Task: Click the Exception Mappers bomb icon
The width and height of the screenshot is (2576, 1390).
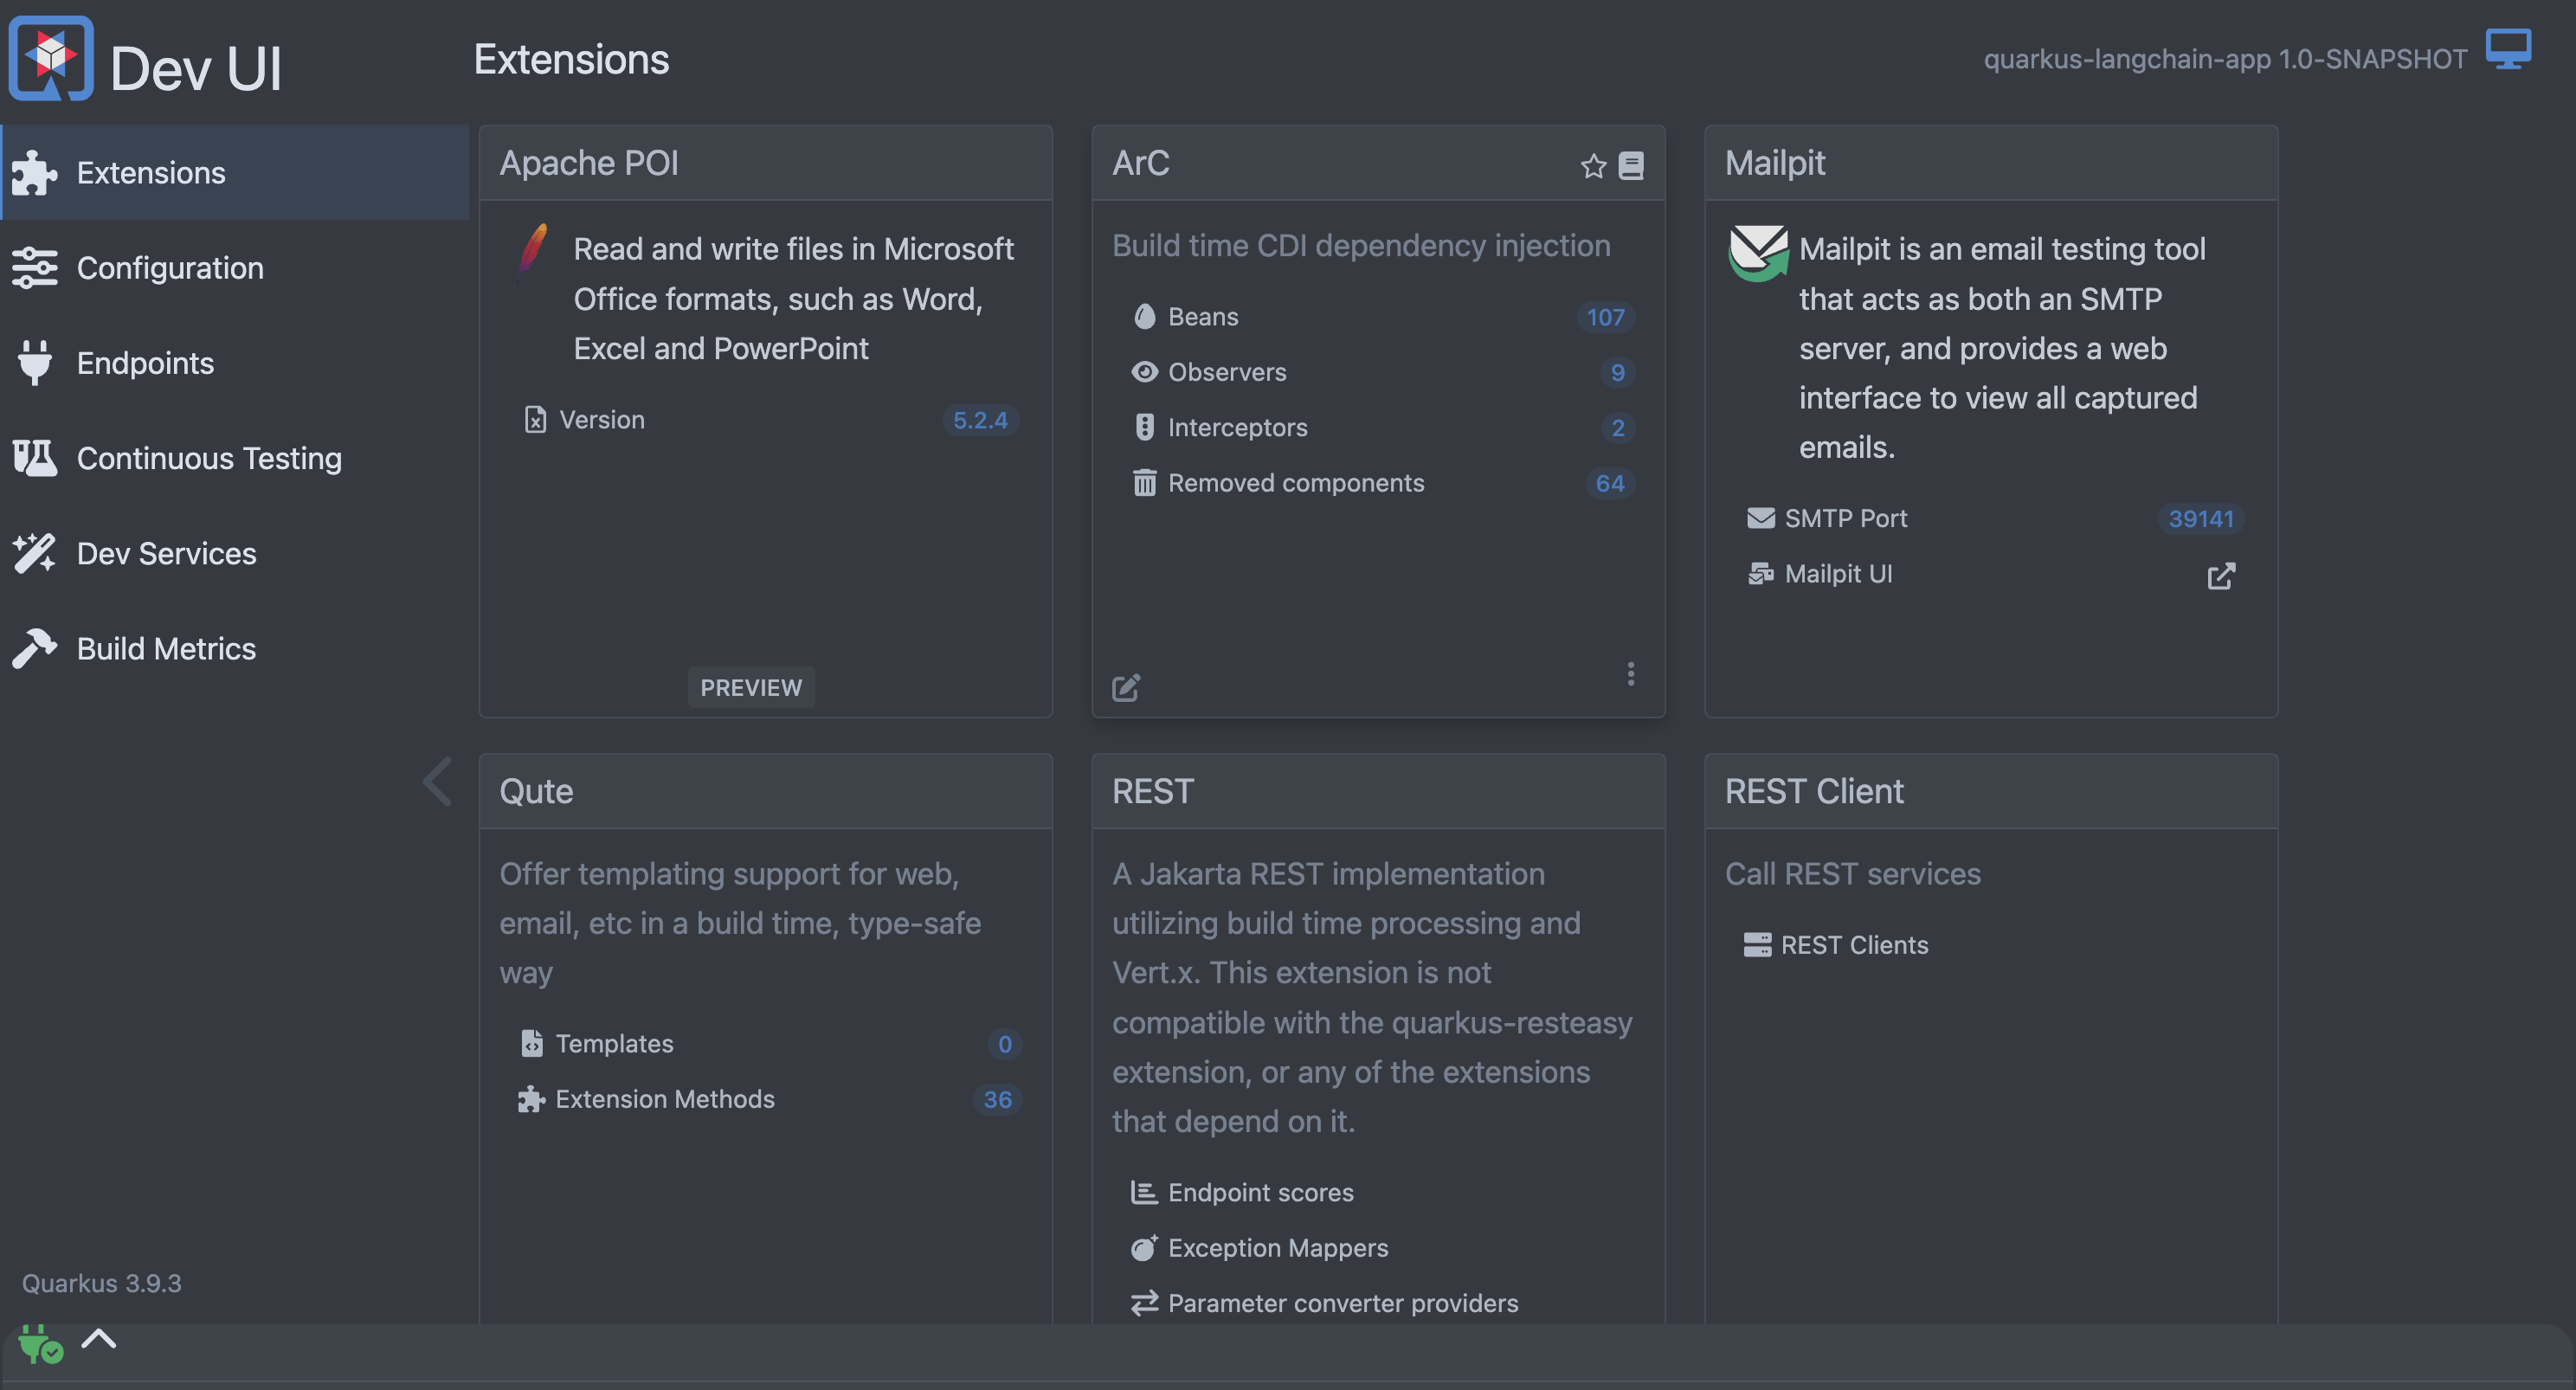Action: (x=1145, y=1248)
